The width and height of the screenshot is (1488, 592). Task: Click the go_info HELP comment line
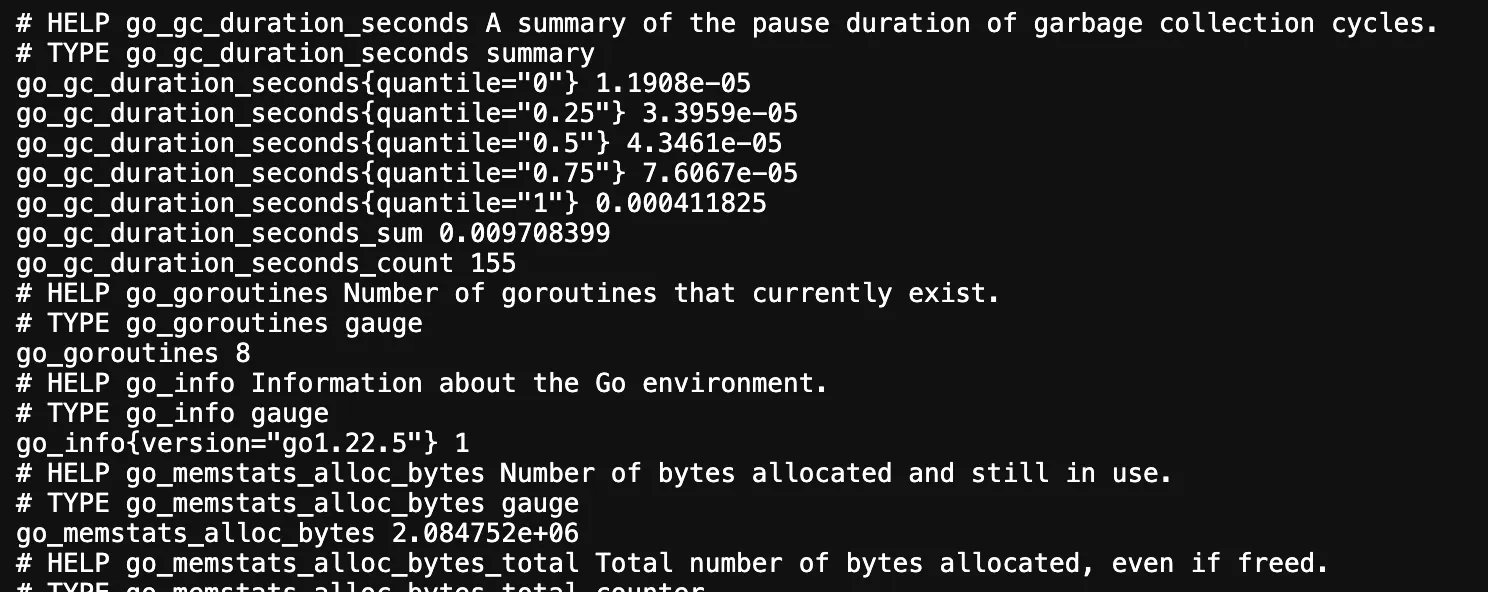pos(422,383)
